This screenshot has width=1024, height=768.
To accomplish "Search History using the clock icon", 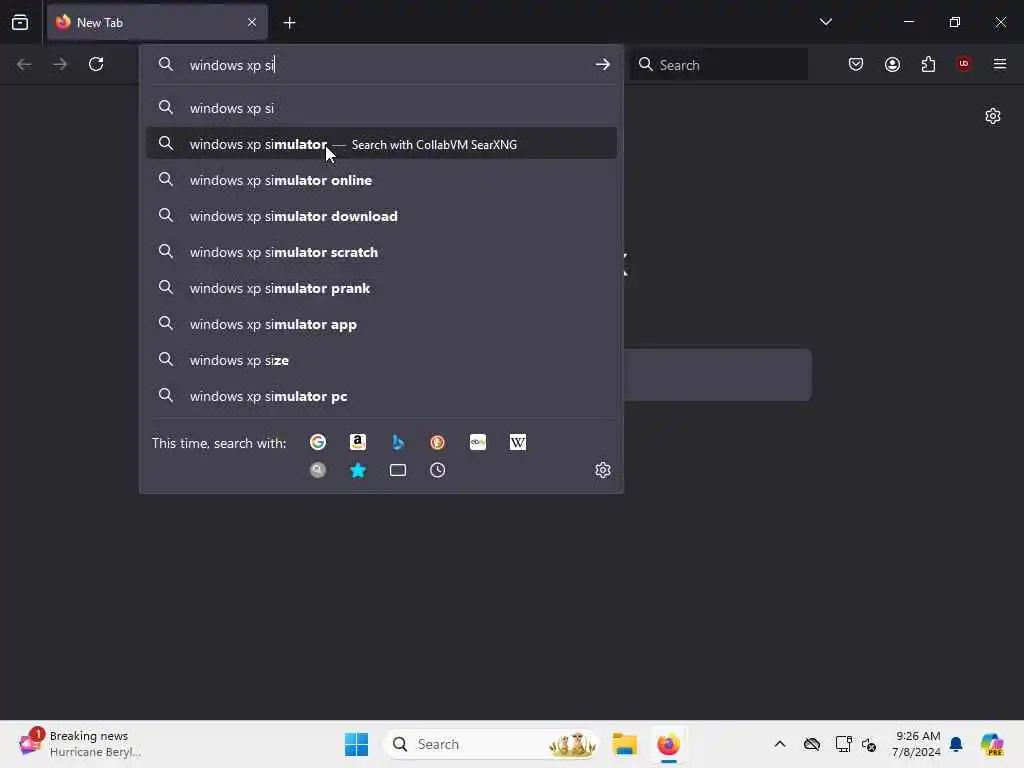I will click(438, 470).
